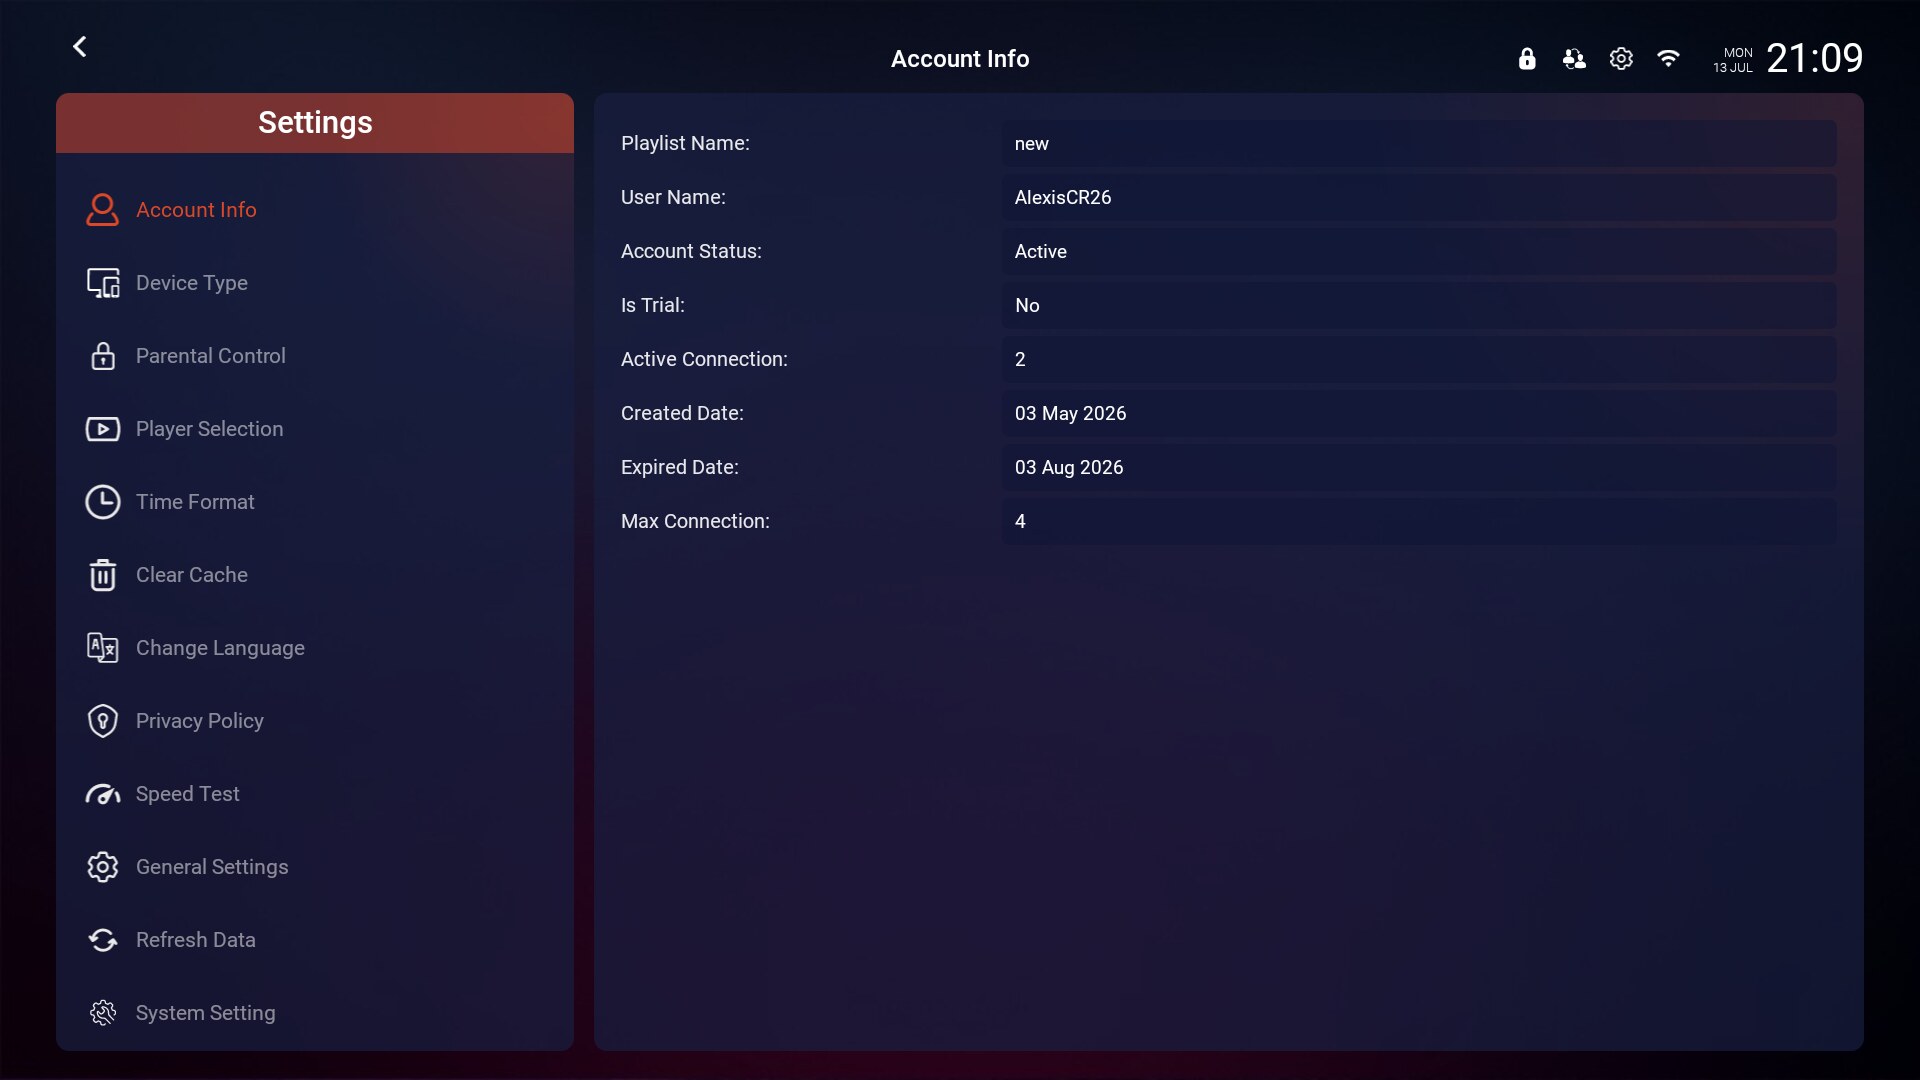Click the Change Language translate icon

coord(102,648)
